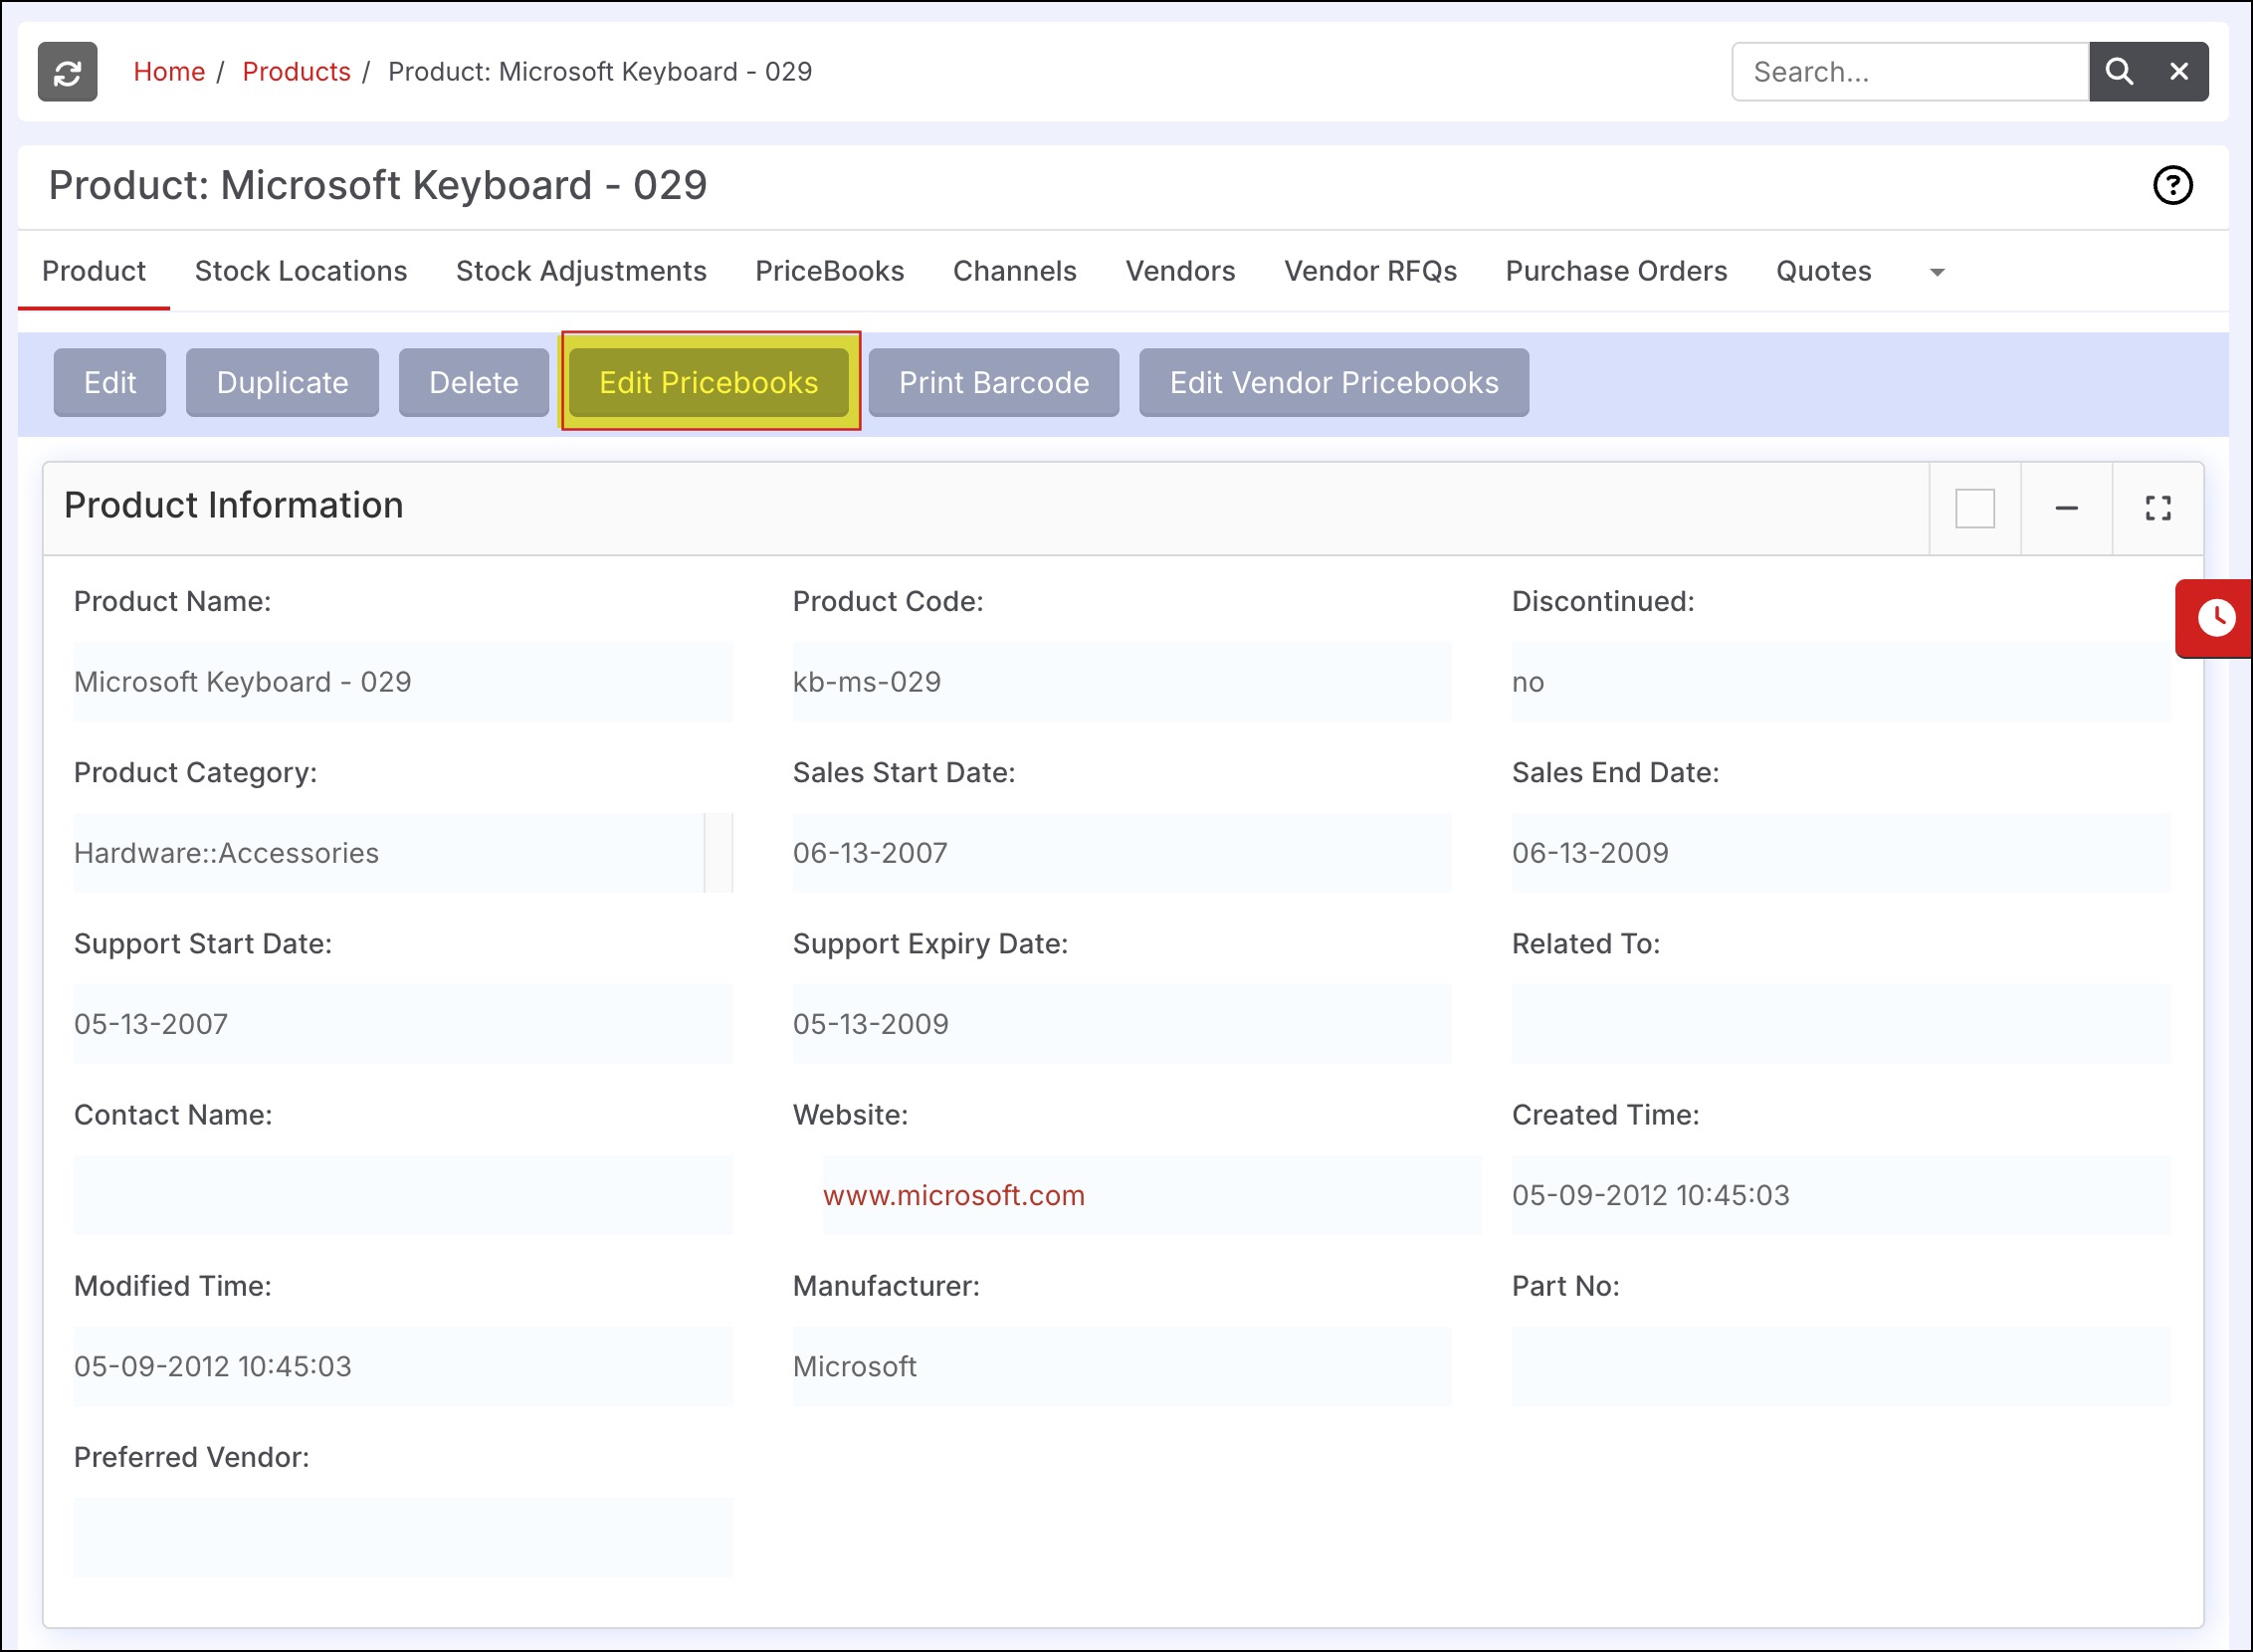Open the red clock side widget

2215,618
